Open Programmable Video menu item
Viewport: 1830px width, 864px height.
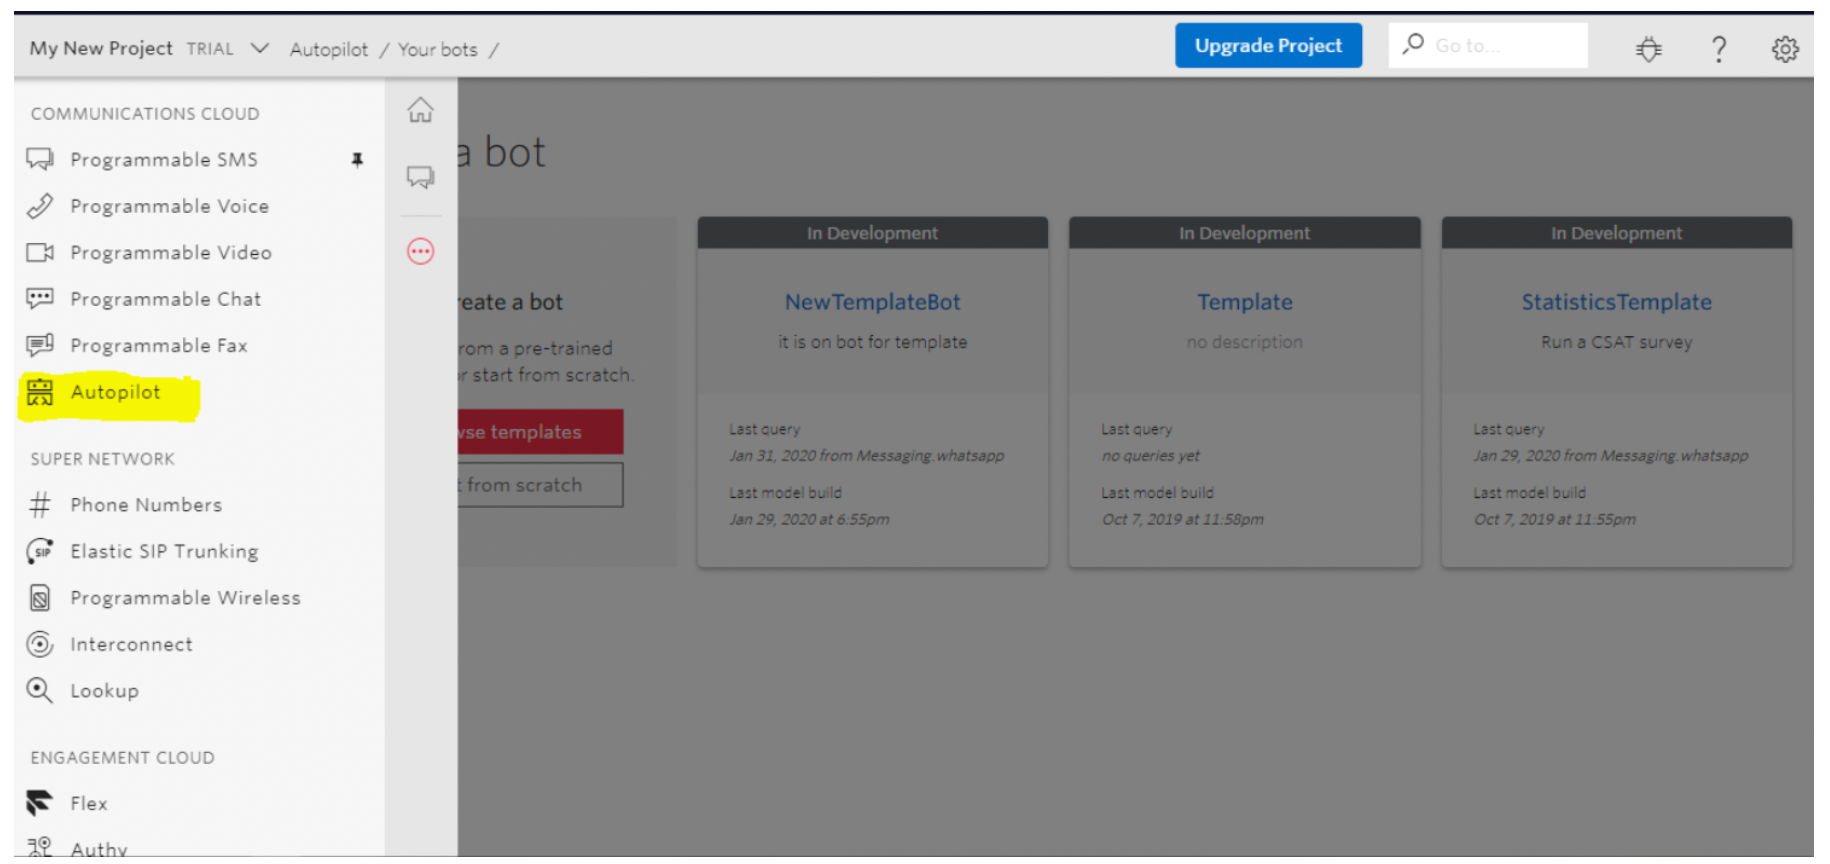pyautogui.click(x=171, y=252)
